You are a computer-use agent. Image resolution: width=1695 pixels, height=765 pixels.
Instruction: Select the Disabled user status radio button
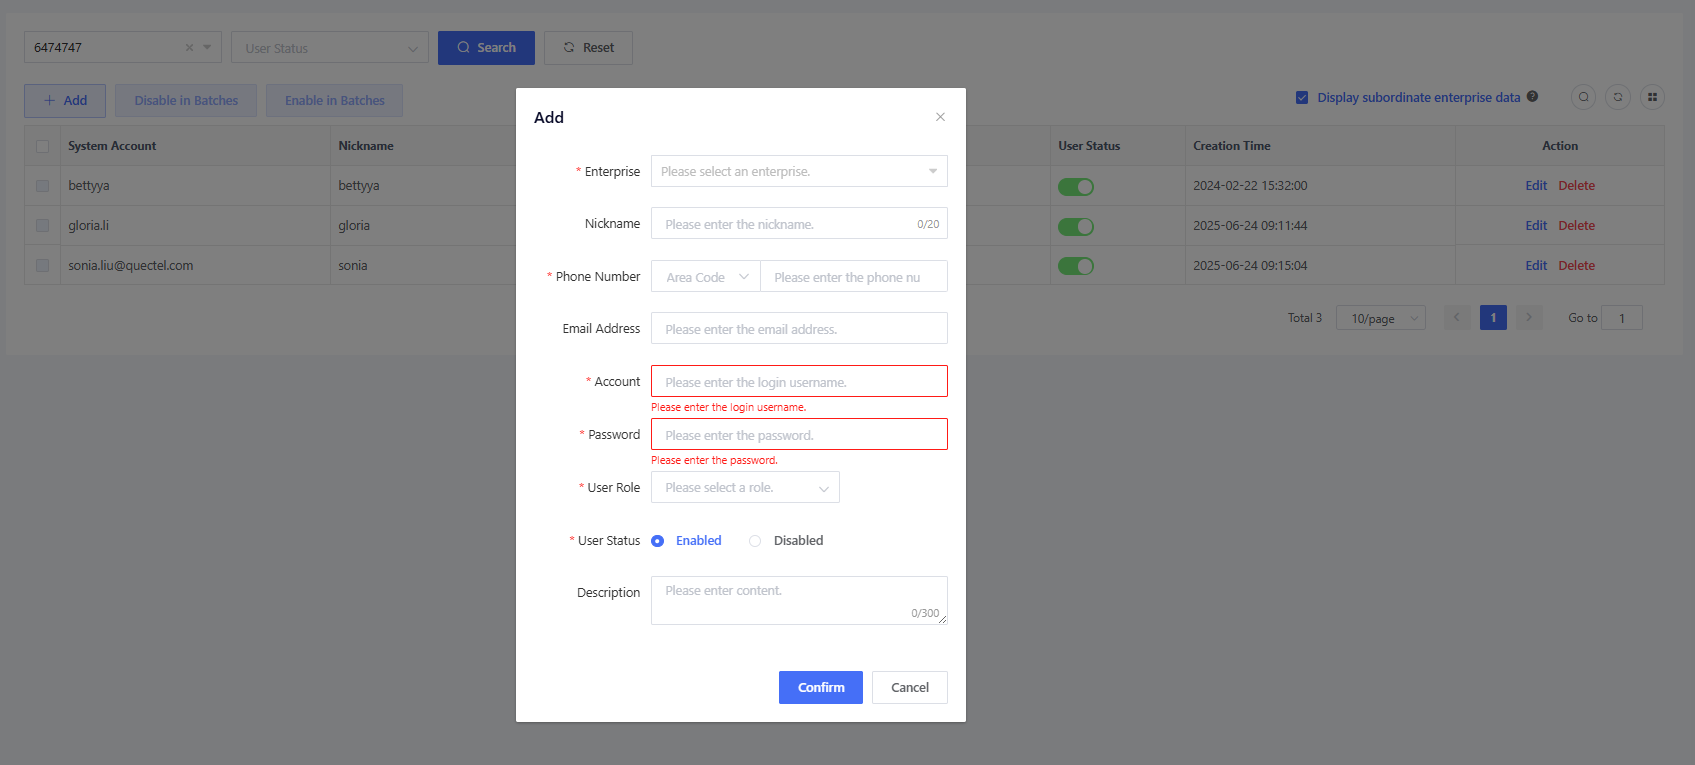[x=755, y=541]
